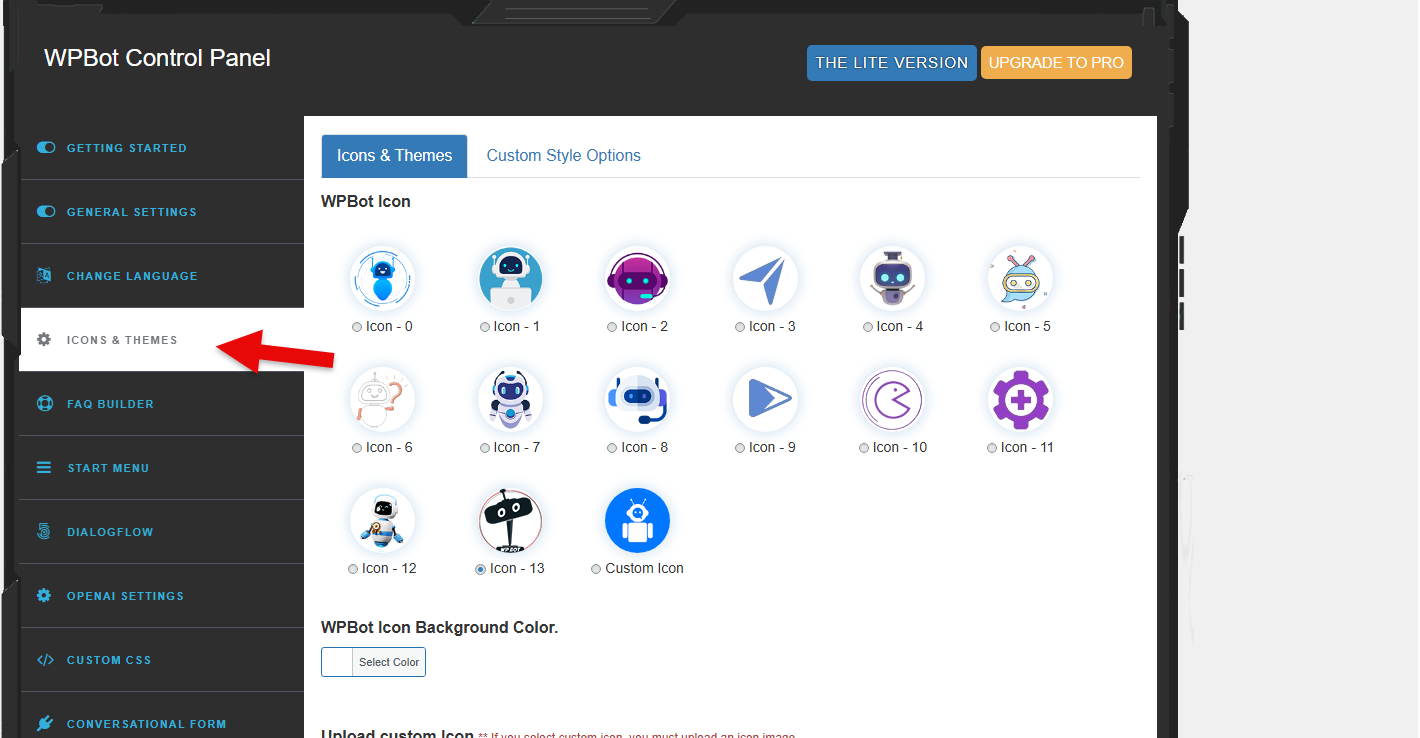Click the Icon - 1 laptop robot image

click(511, 278)
